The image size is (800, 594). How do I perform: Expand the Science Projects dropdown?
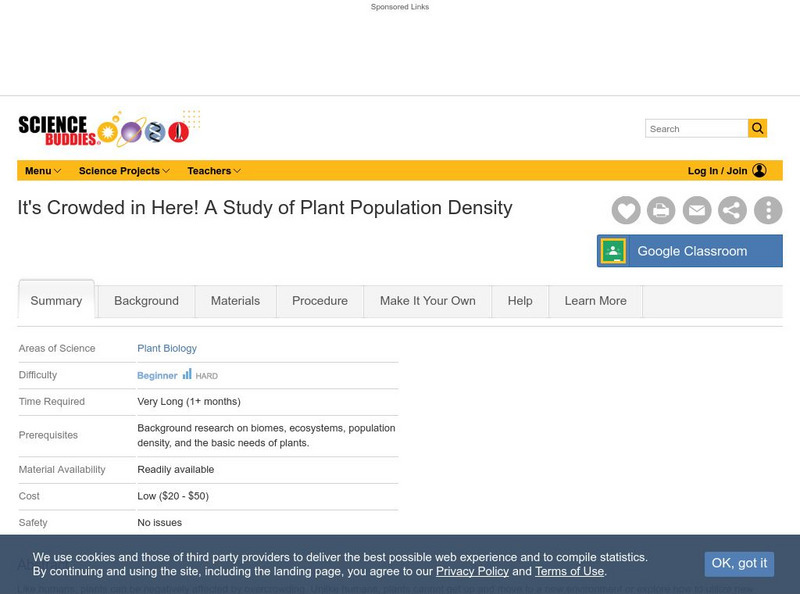(124, 171)
